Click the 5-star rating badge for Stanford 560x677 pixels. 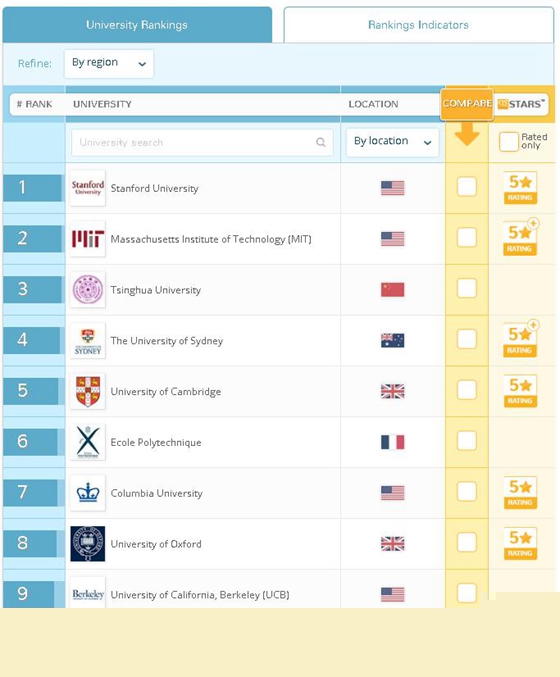click(x=520, y=188)
